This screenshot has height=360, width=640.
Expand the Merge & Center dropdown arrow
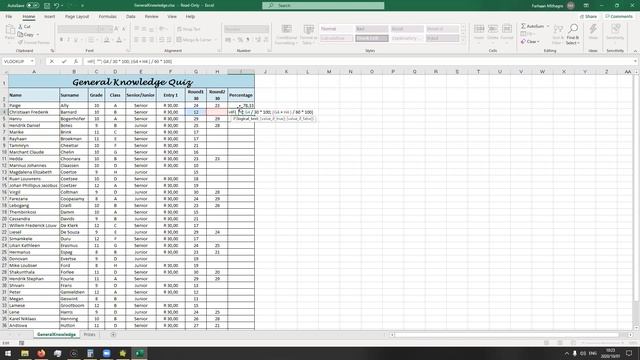(216, 40)
